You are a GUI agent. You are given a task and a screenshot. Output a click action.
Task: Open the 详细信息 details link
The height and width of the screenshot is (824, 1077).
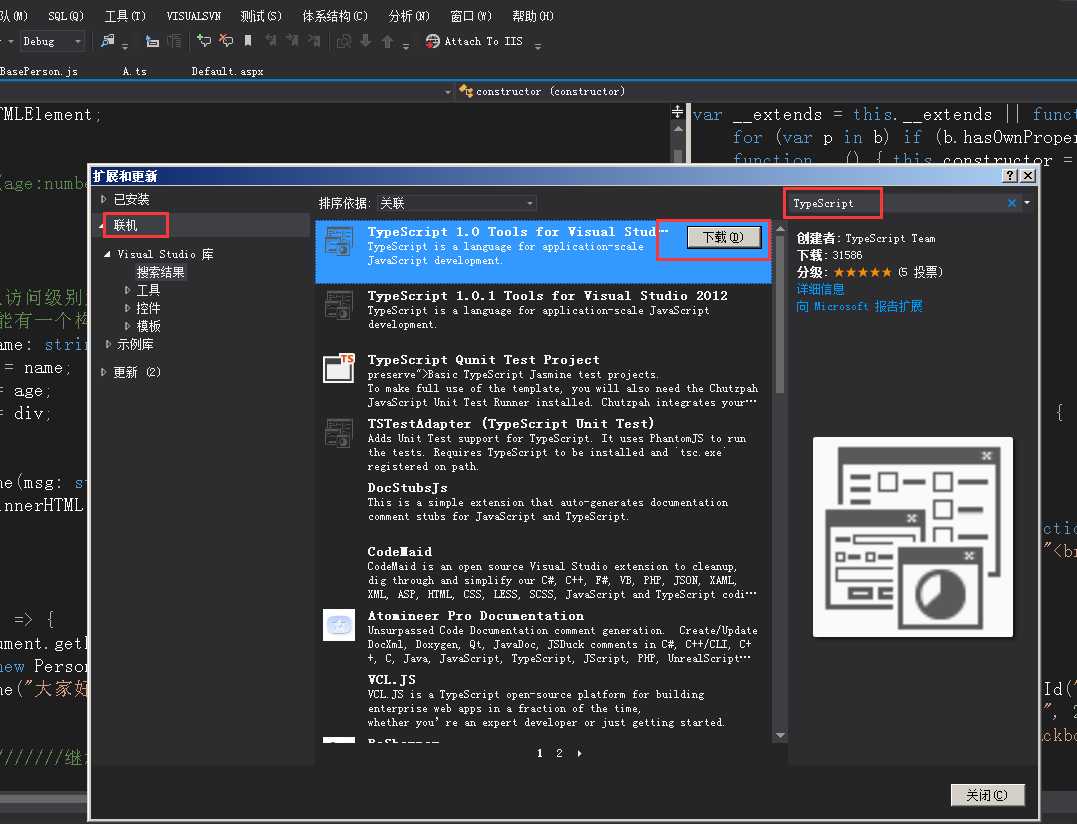pyautogui.click(x=820, y=289)
